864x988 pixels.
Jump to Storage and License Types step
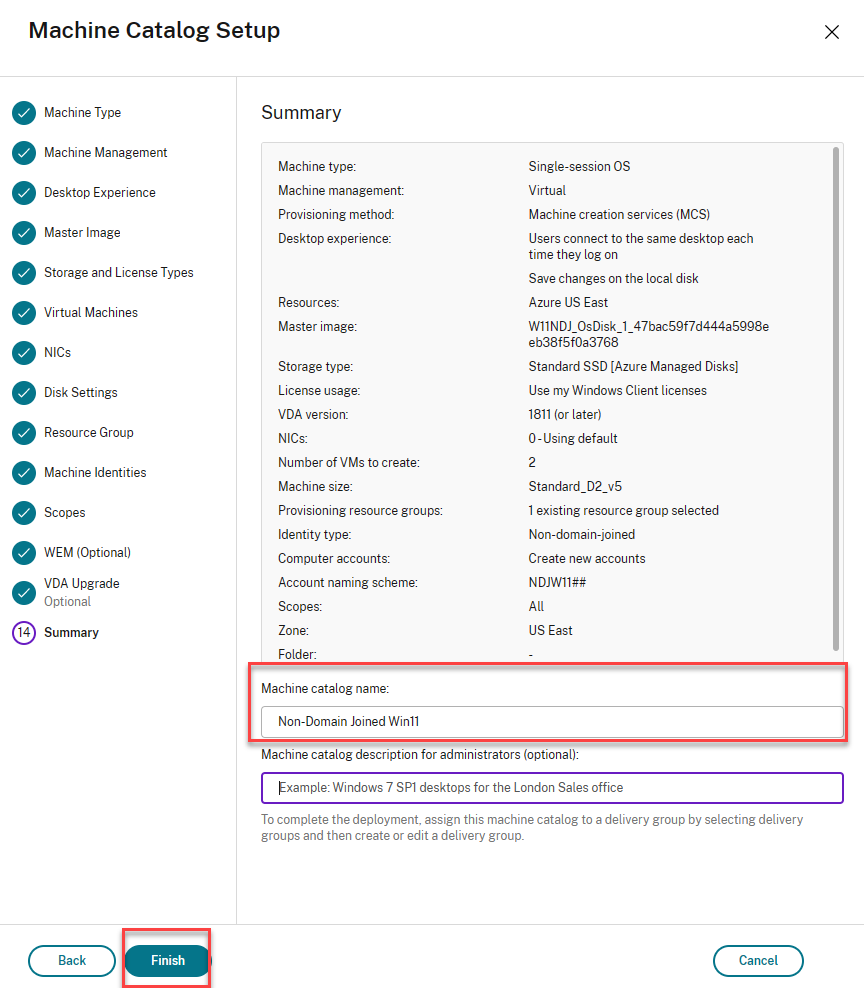[118, 273]
